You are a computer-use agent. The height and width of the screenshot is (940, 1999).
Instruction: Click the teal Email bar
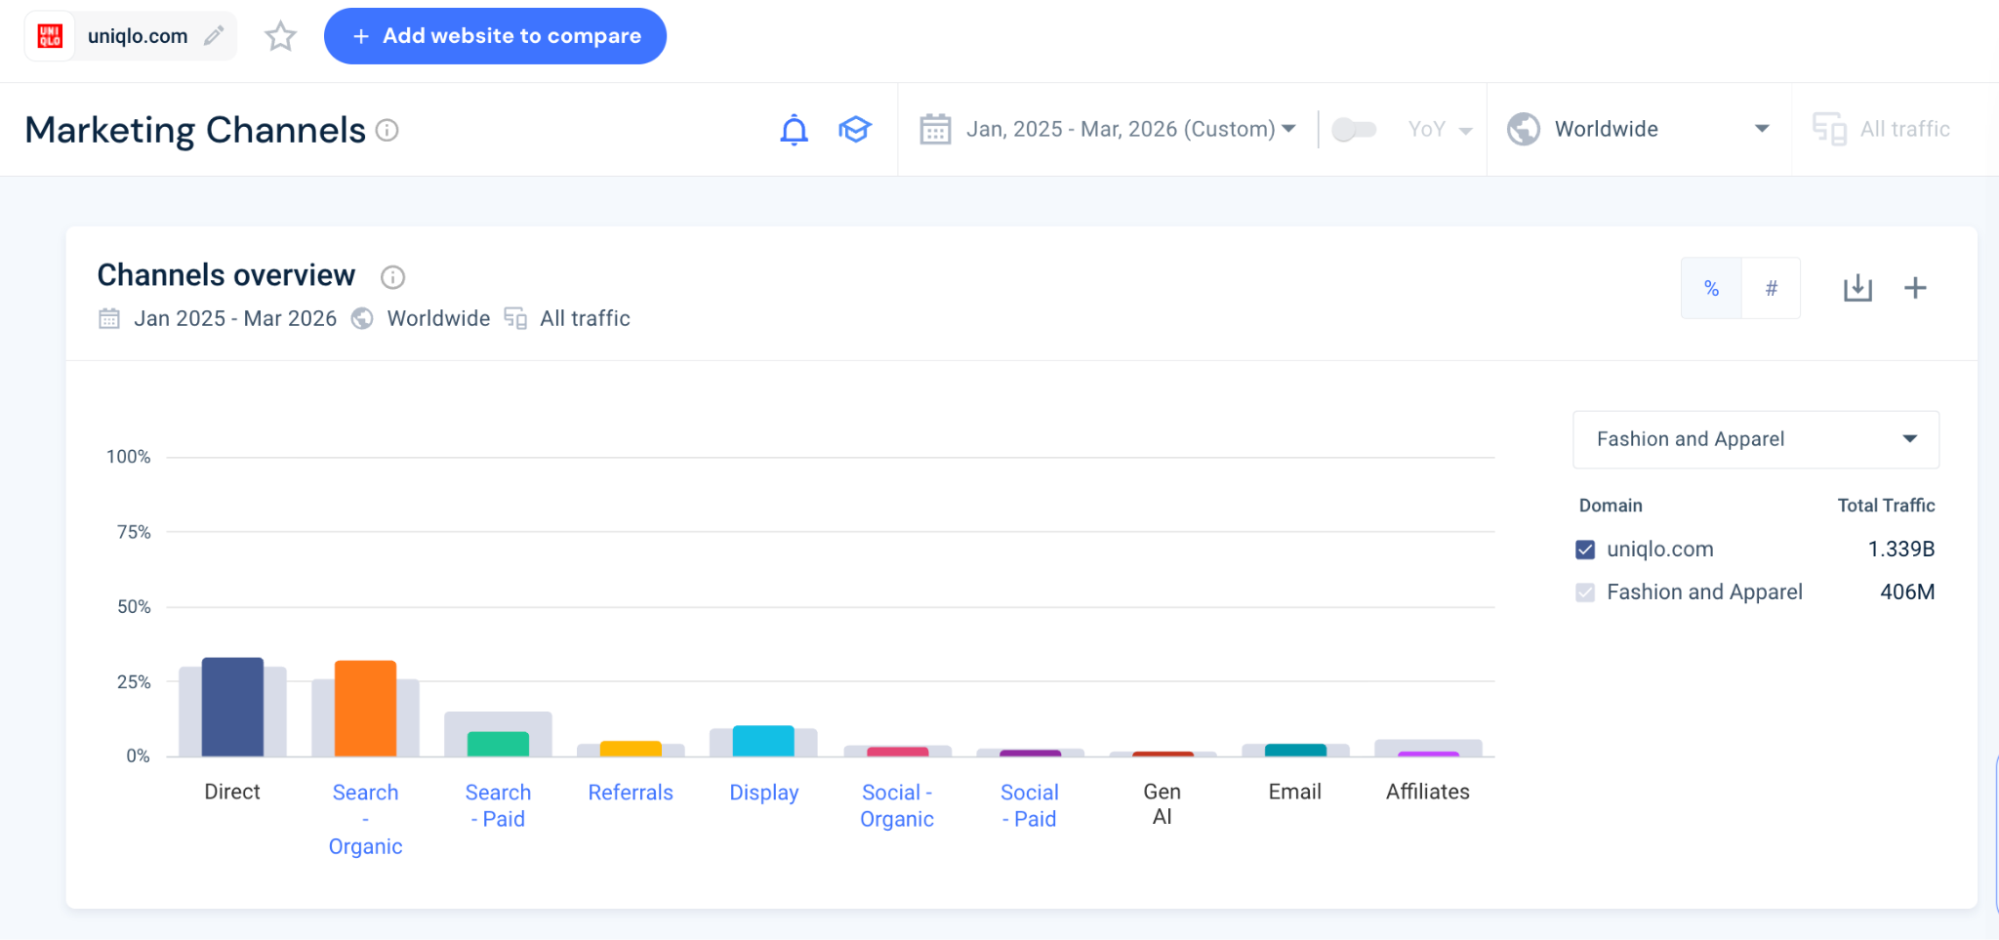click(x=1296, y=750)
